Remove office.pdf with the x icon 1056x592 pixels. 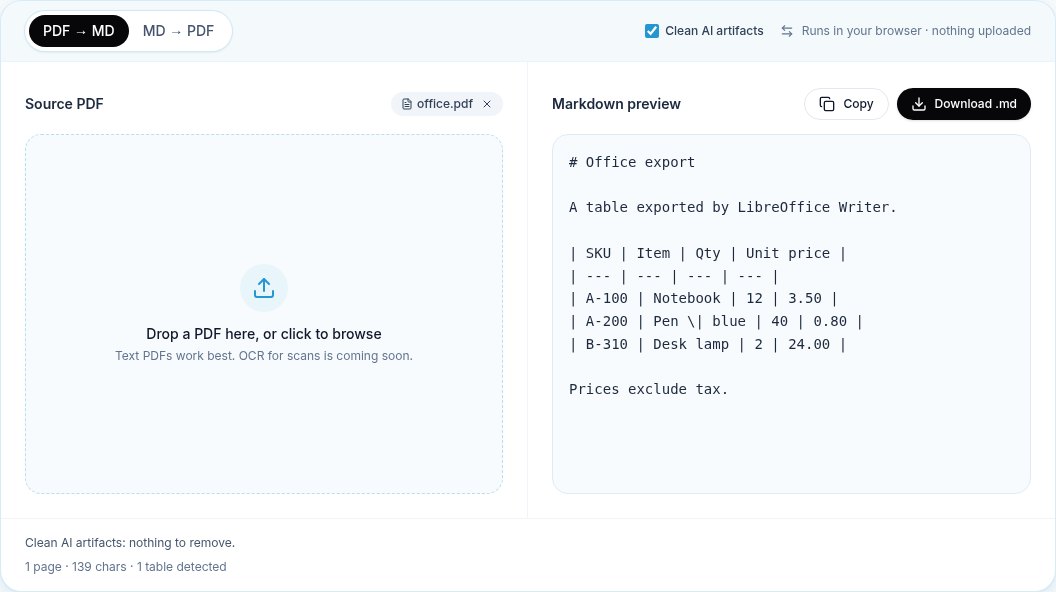pos(487,104)
